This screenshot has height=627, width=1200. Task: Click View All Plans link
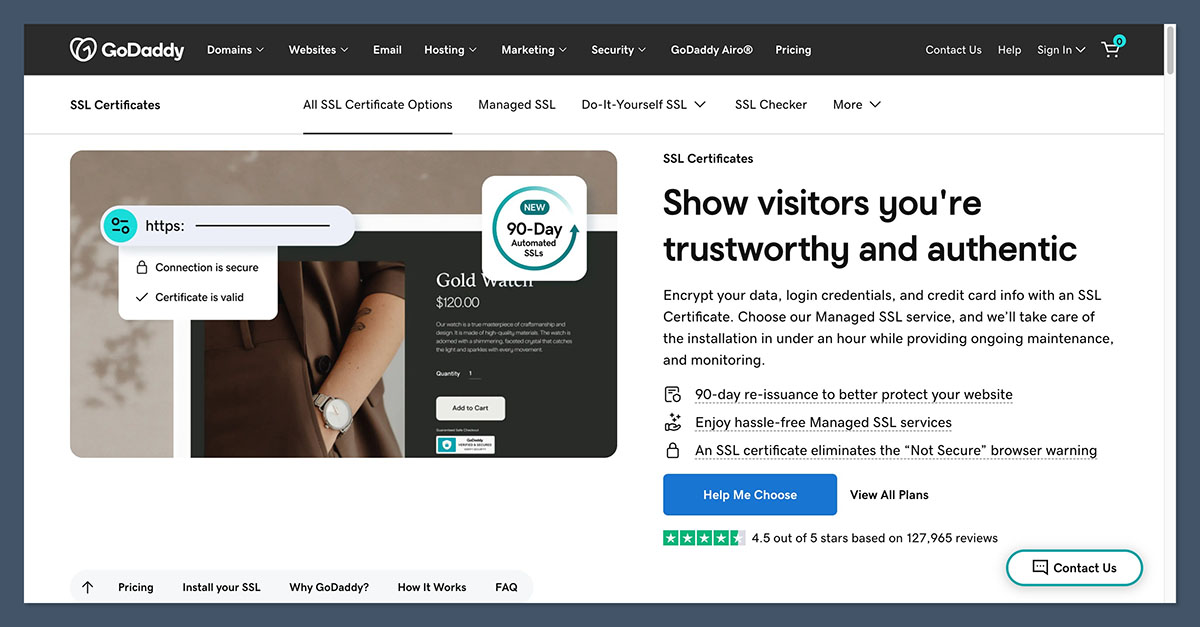click(889, 494)
